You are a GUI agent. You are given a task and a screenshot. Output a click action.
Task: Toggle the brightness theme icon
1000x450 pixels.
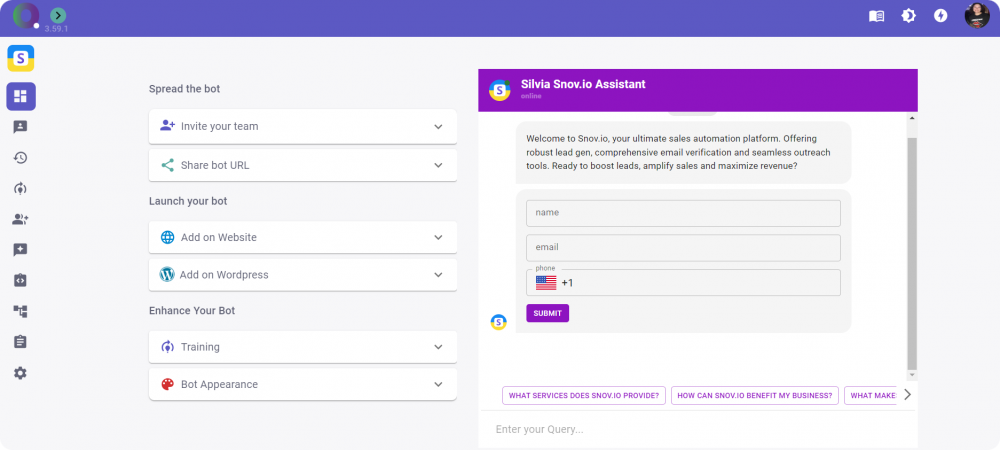coord(909,16)
